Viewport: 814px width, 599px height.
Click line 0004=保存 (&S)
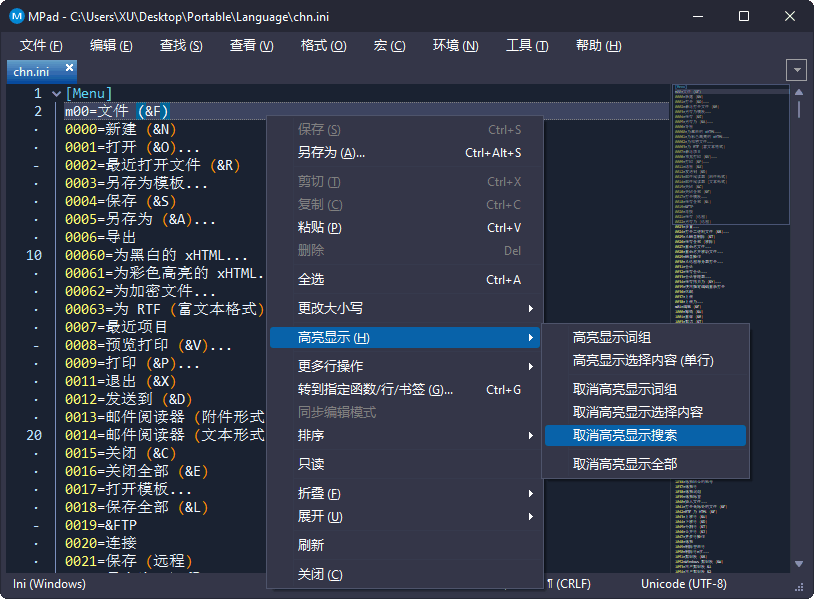tap(120, 201)
